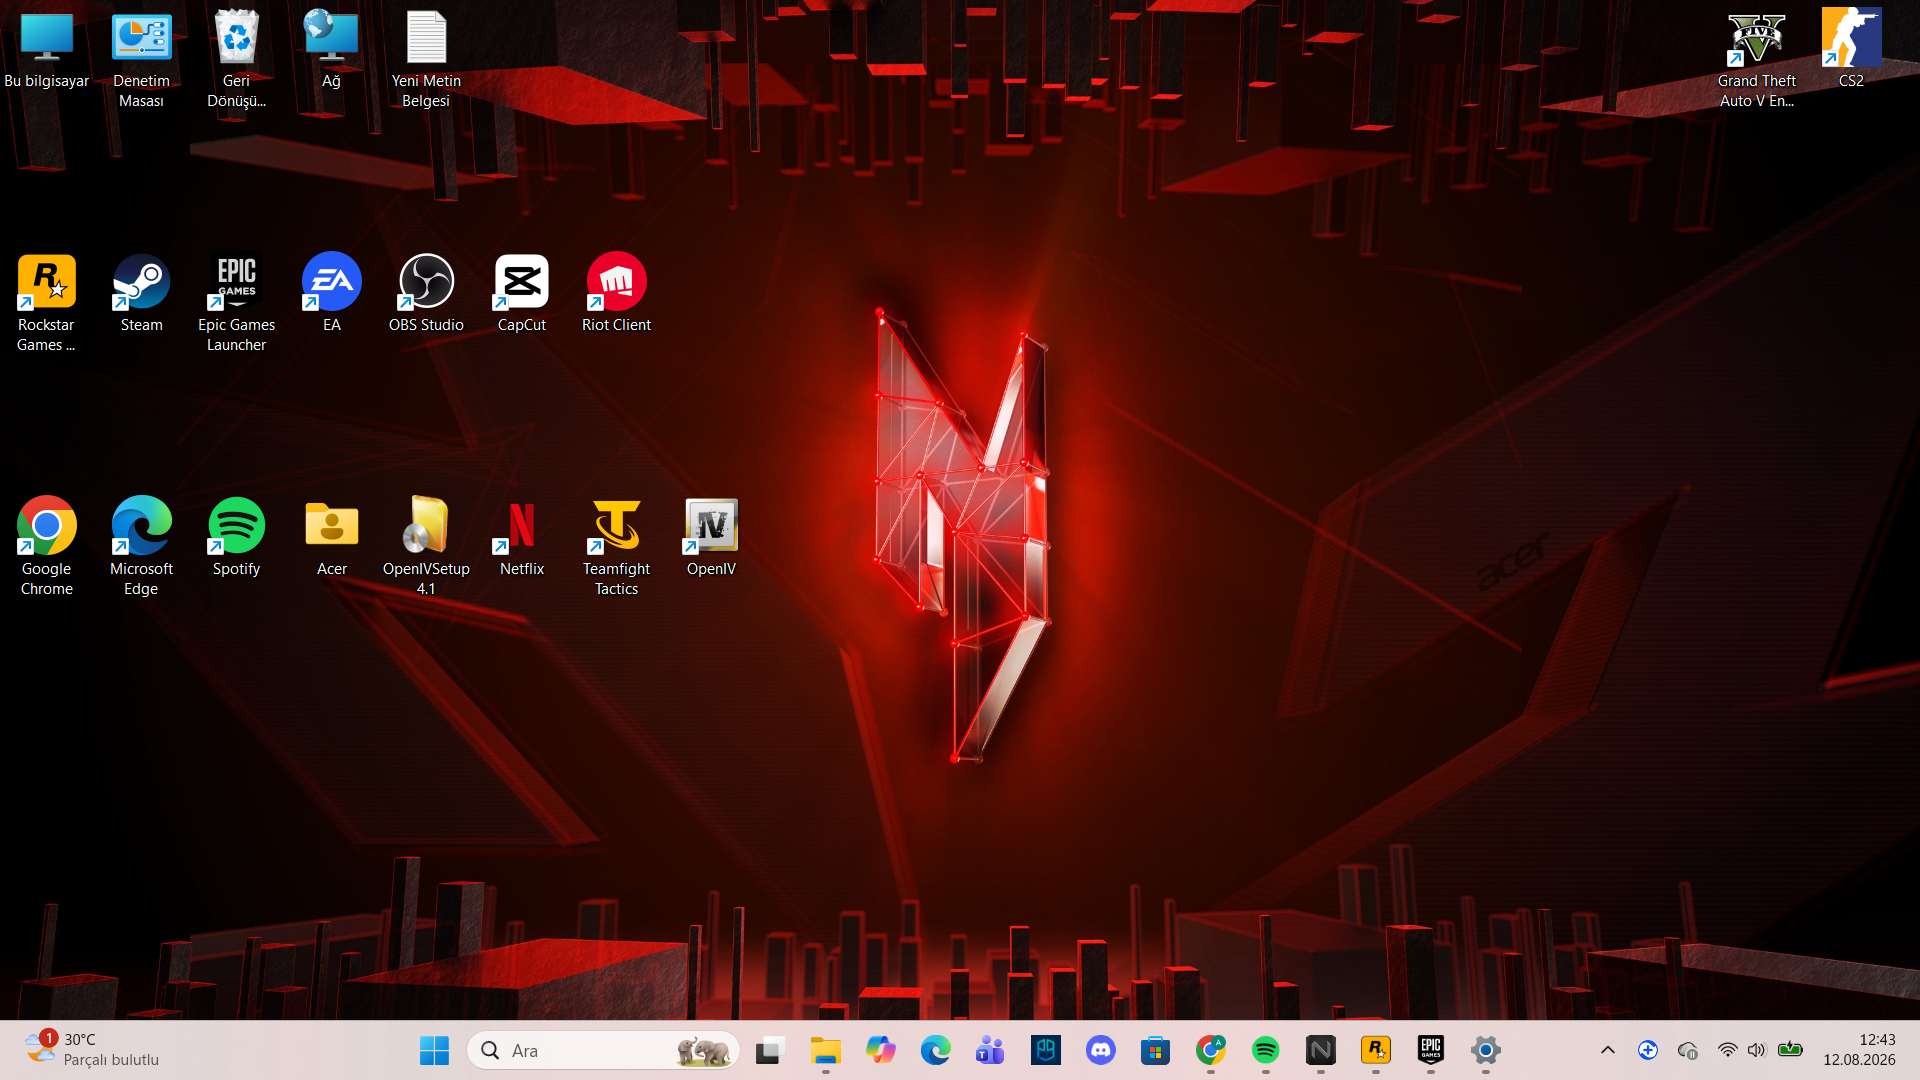Select the Steam desktop shortcut
Viewport: 1920px width, 1080px height.
[x=141, y=294]
